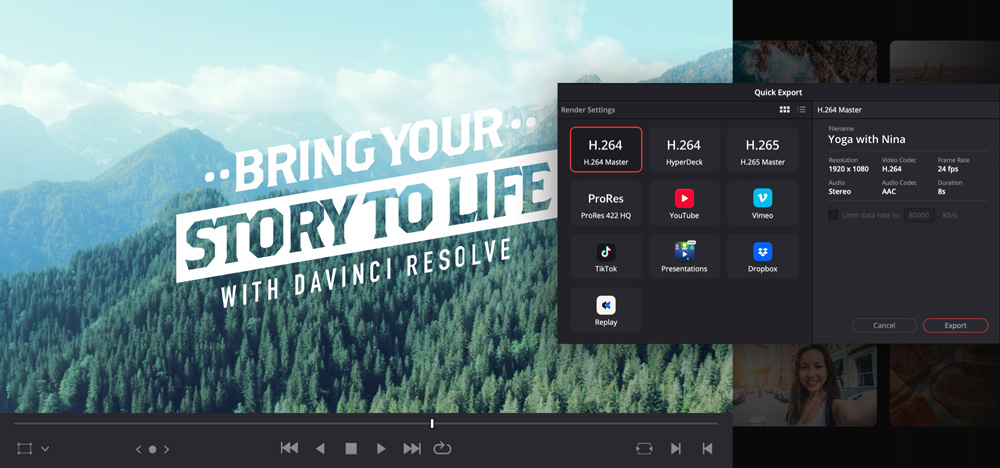
Task: Pick the TikTok export preset
Action: (x=606, y=256)
